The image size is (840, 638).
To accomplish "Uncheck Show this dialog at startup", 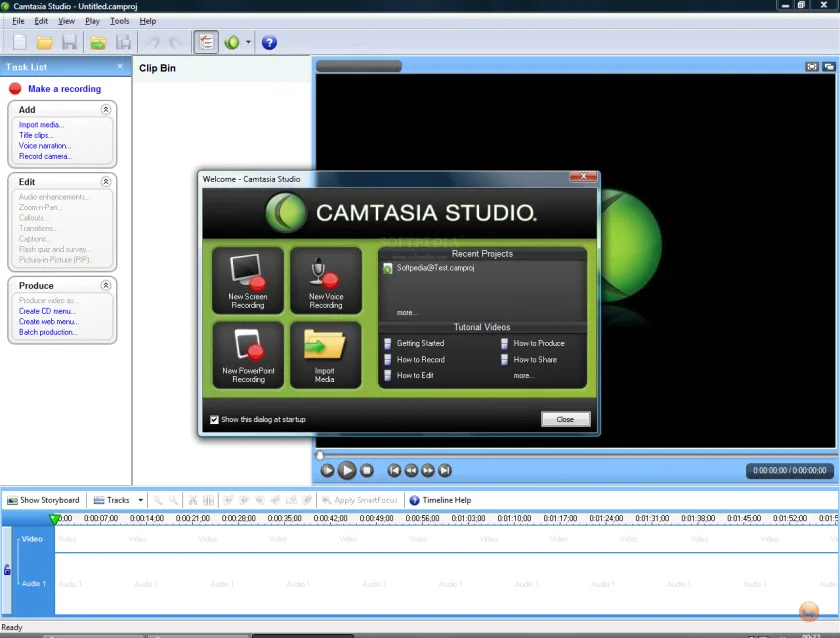I will (x=214, y=419).
